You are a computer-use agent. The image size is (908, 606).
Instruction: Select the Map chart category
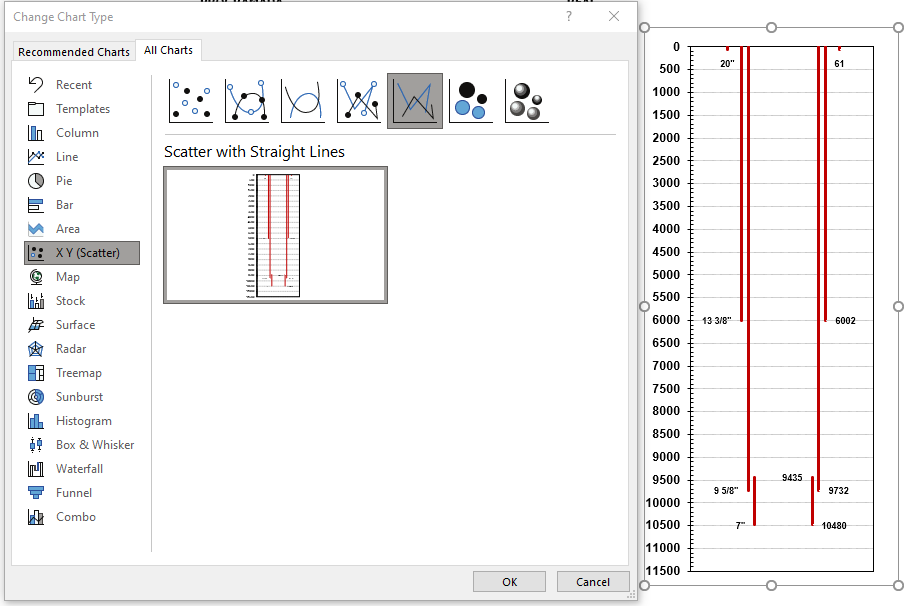tap(82, 277)
